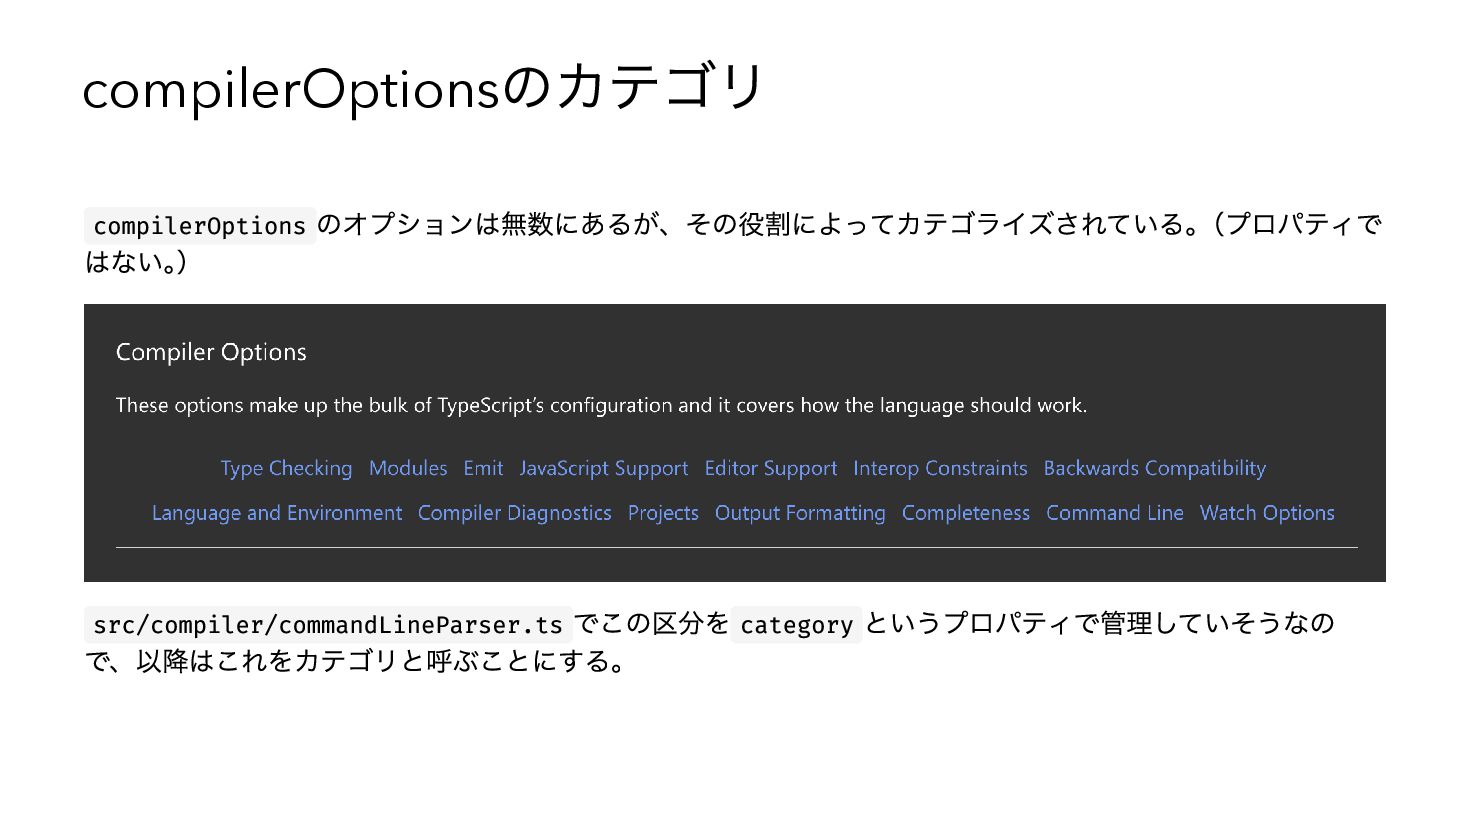
Task: Open the Type Checking category link
Action: click(x=286, y=469)
